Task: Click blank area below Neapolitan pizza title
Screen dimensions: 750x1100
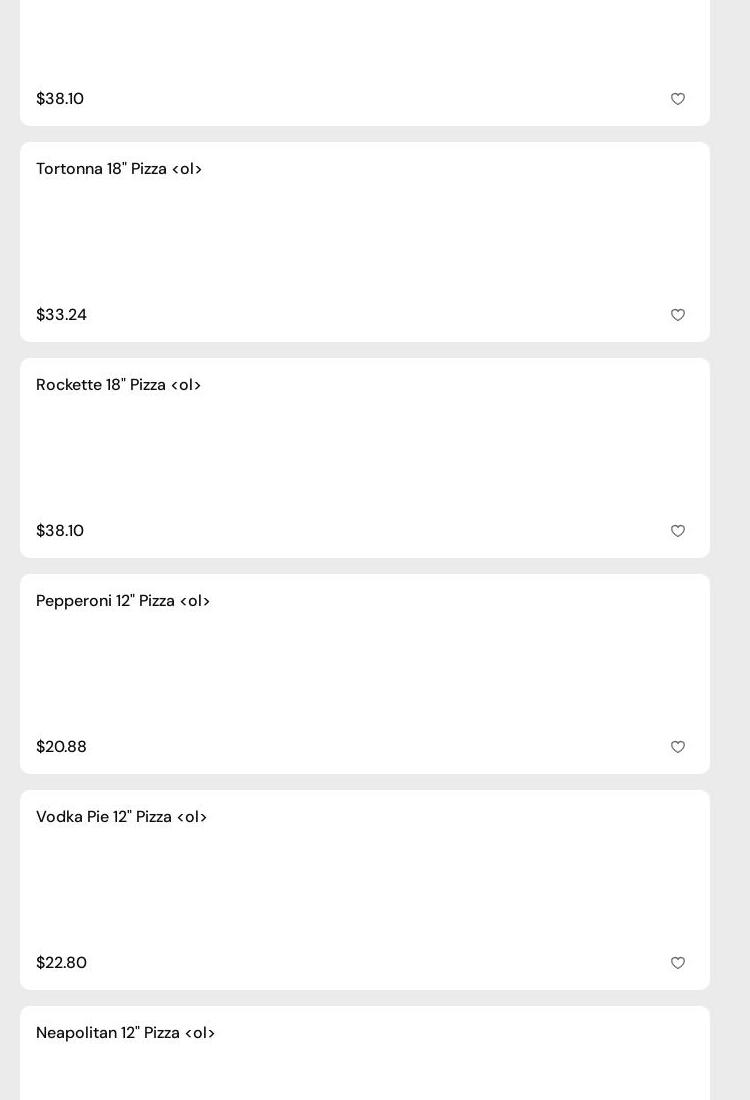Action: 365,1075
